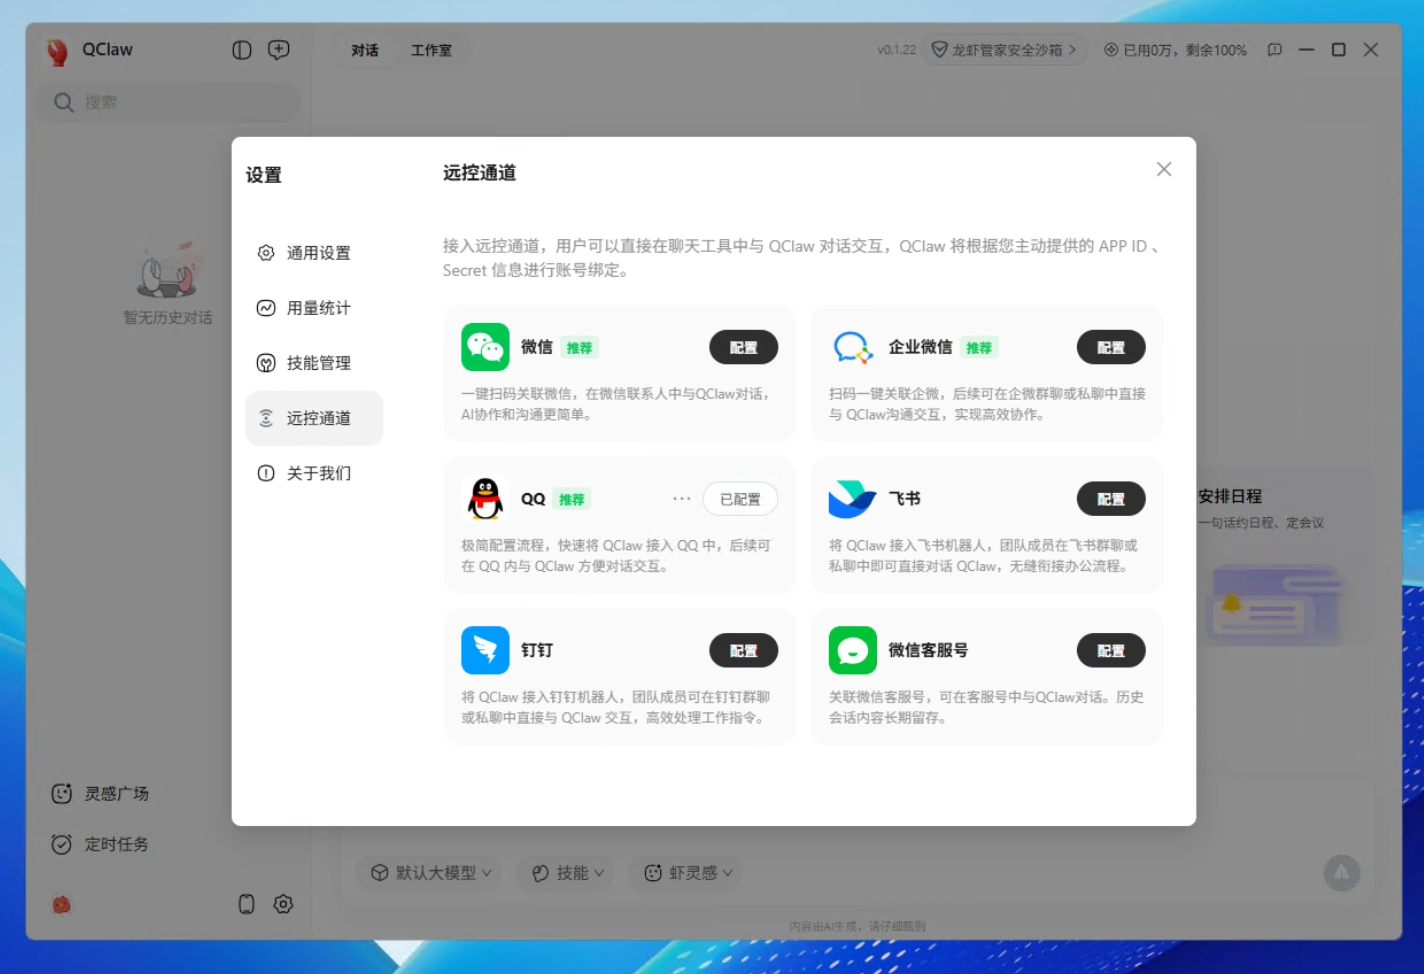This screenshot has height=974, width=1424.
Task: Click the search history input field
Action: (168, 102)
